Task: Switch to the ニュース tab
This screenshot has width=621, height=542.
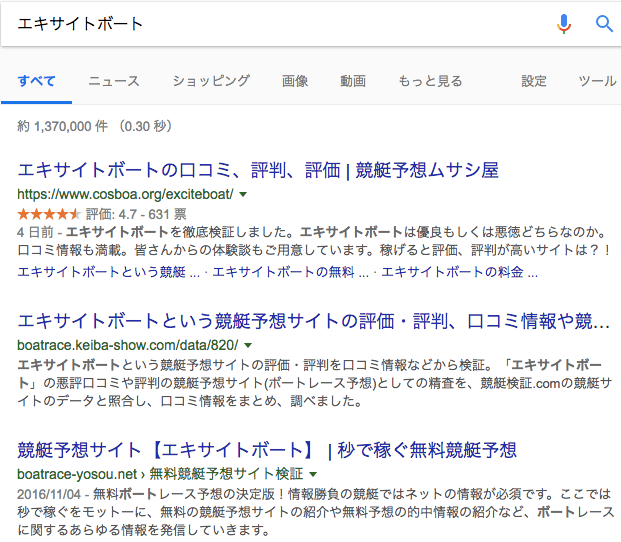Action: point(114,81)
